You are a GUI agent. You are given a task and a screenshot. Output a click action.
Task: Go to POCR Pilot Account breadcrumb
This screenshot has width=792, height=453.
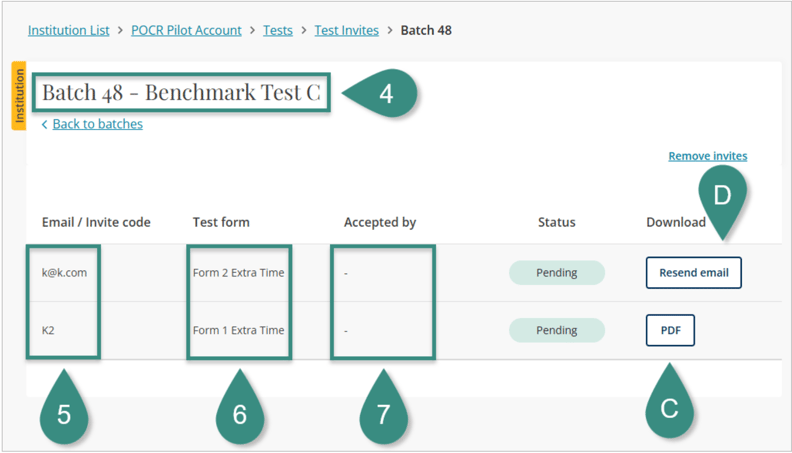coord(186,30)
